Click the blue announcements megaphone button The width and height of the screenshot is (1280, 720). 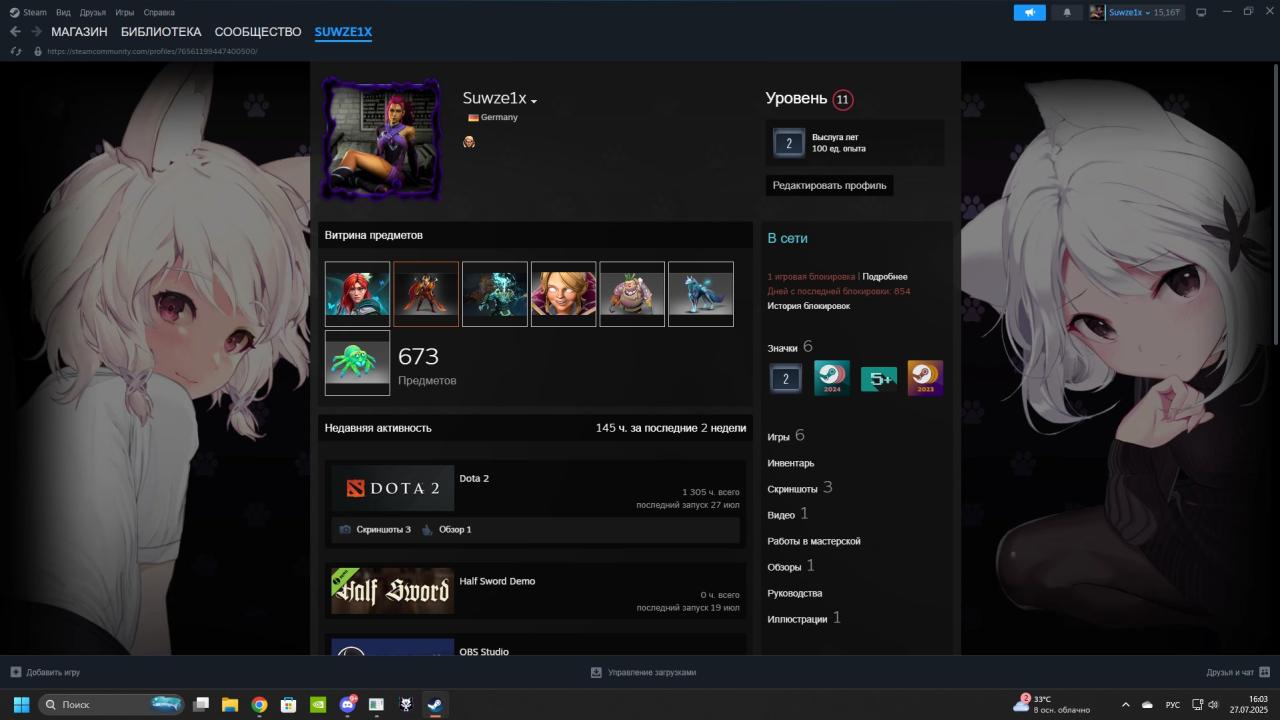click(x=1029, y=12)
